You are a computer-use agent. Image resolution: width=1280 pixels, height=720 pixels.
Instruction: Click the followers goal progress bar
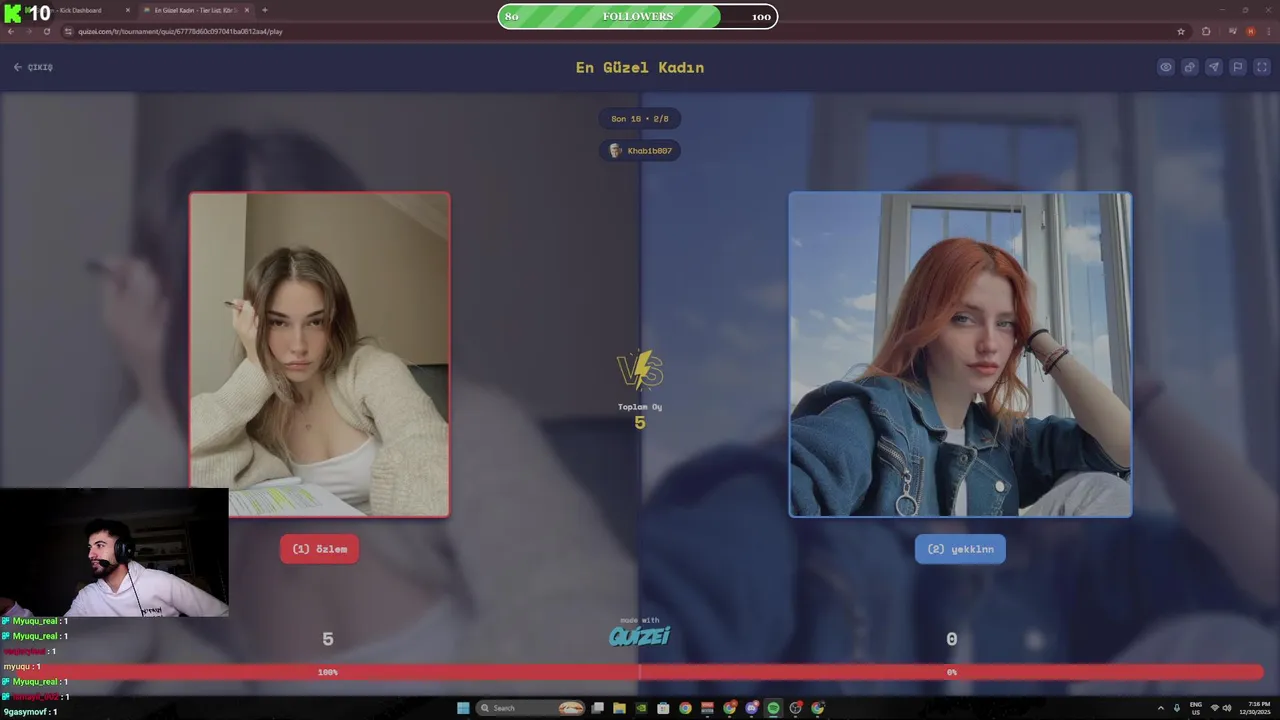(x=638, y=16)
